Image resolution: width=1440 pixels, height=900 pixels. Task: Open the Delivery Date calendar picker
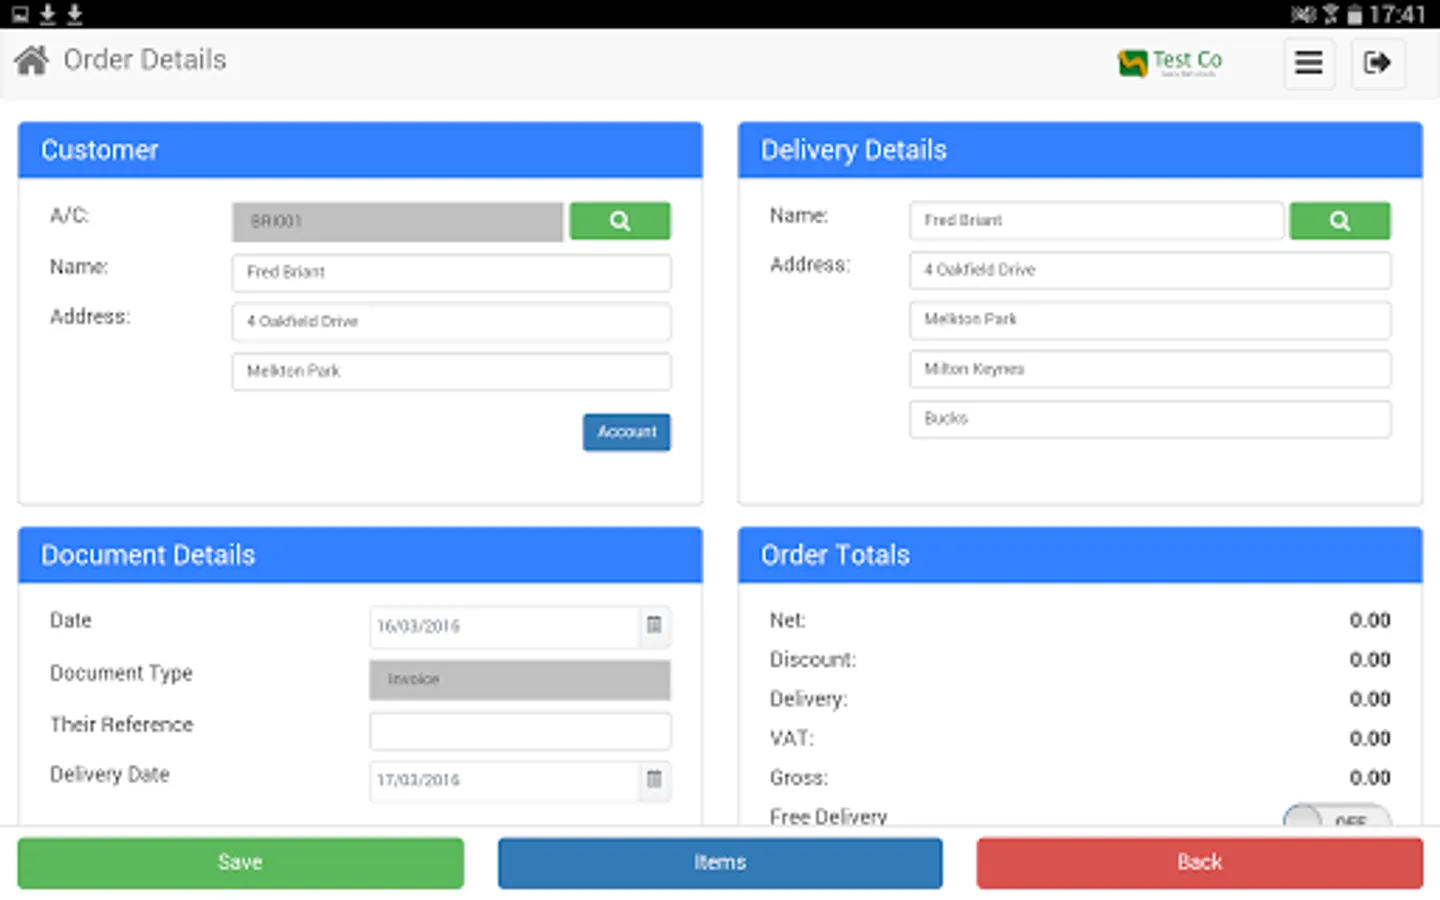coord(654,781)
